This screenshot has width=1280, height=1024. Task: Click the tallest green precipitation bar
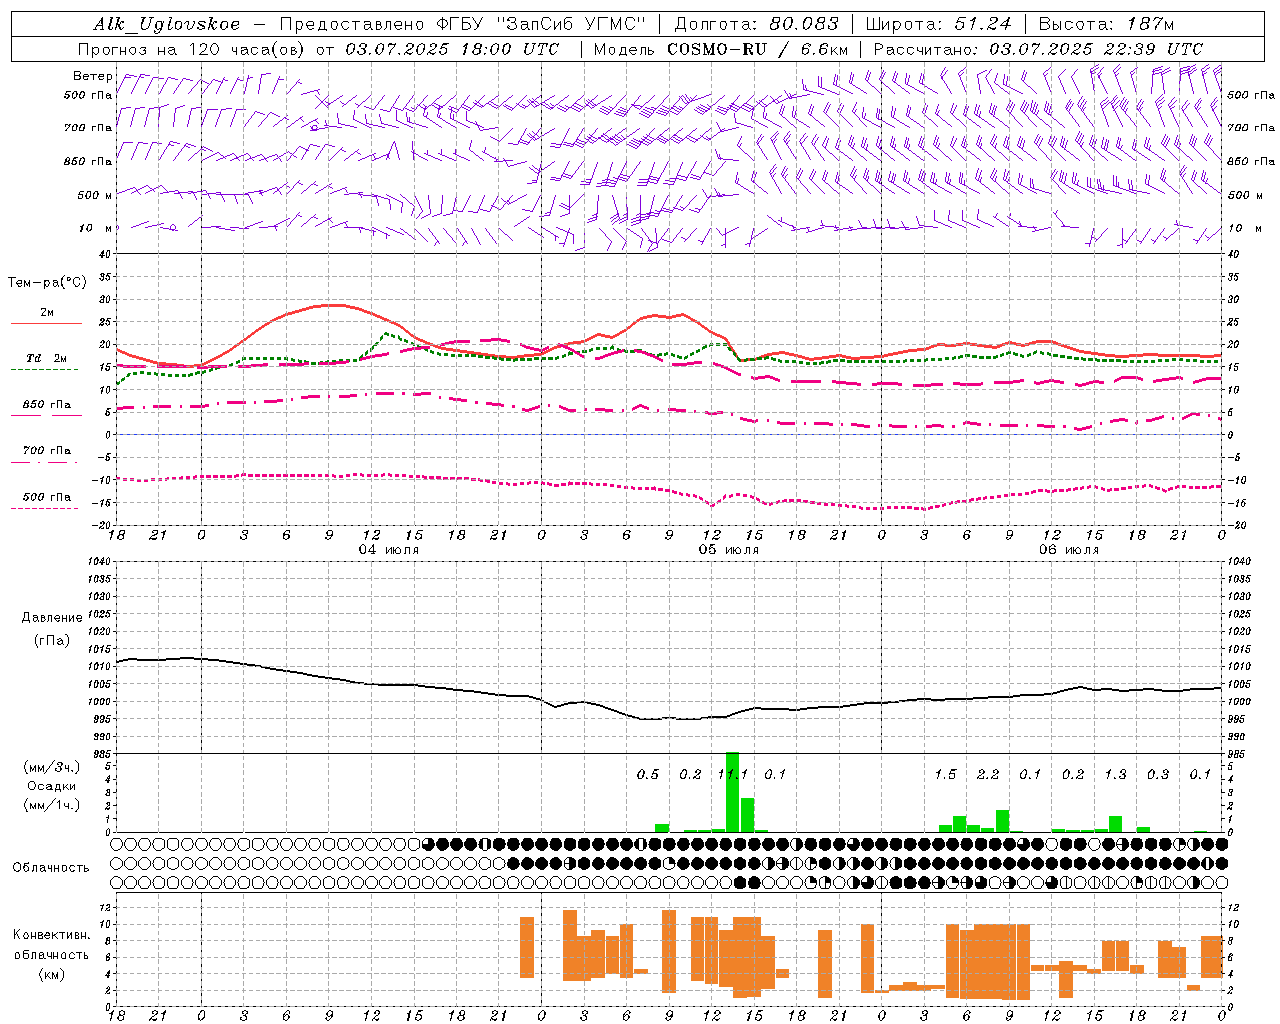pos(732,792)
